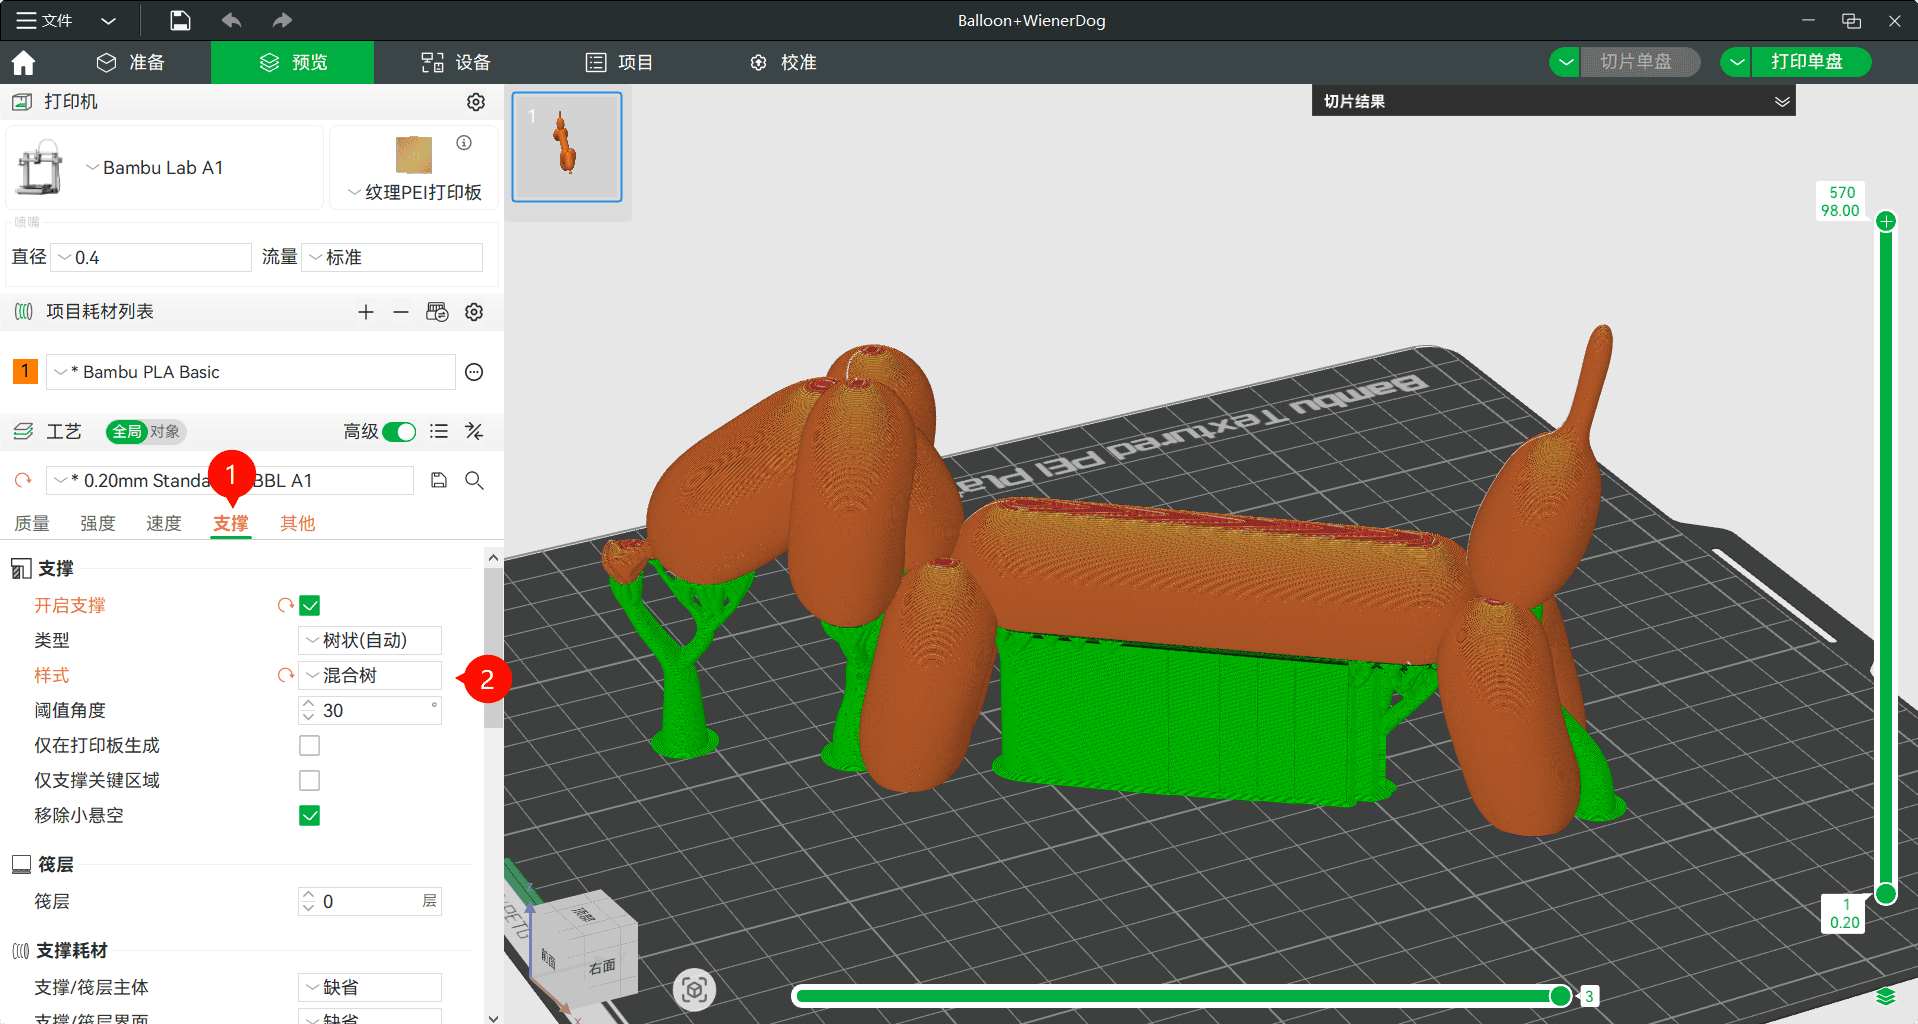Image resolution: width=1918 pixels, height=1024 pixels.
Task: Select the 速度 settings tab
Action: click(x=164, y=523)
